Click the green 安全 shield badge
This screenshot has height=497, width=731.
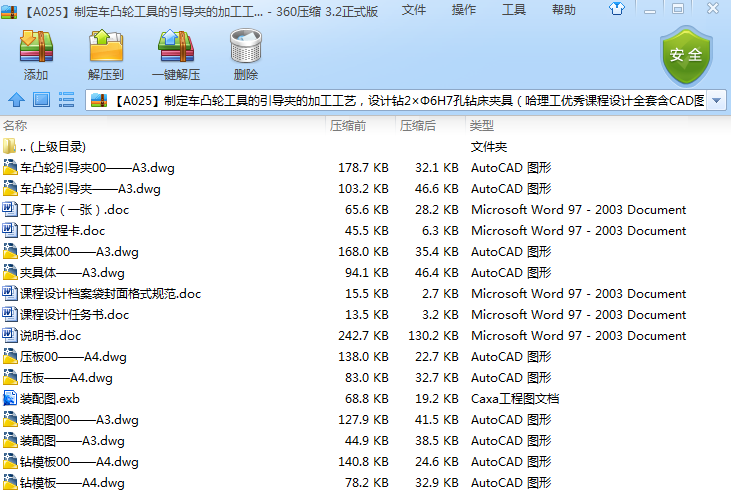[x=686, y=55]
